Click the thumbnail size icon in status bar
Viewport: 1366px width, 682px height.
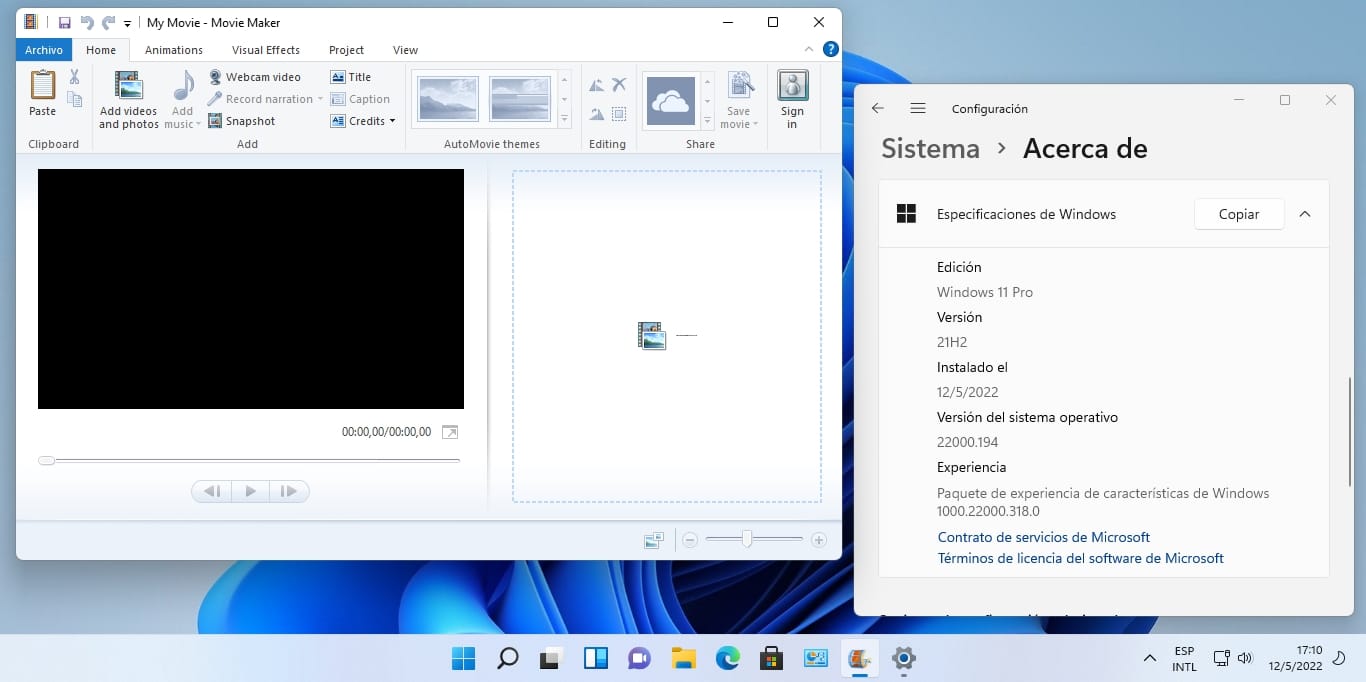point(654,540)
